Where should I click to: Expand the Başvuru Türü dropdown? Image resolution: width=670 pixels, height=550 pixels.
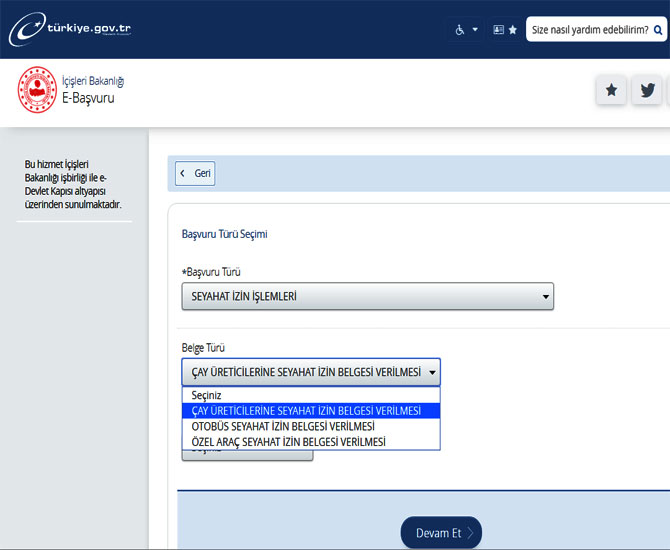[367, 297]
